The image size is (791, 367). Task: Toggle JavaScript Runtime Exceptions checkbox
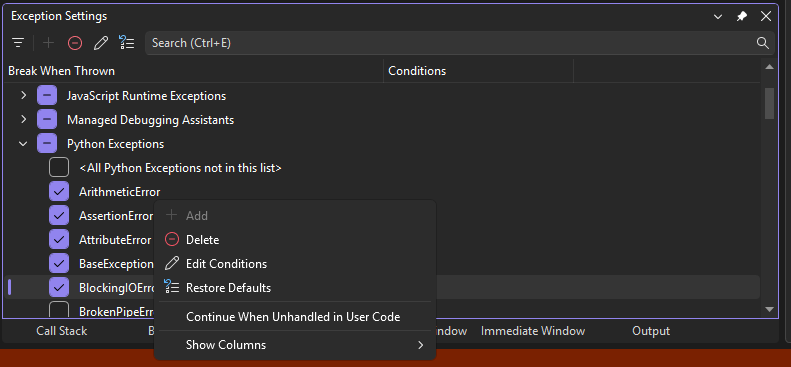coord(47,95)
